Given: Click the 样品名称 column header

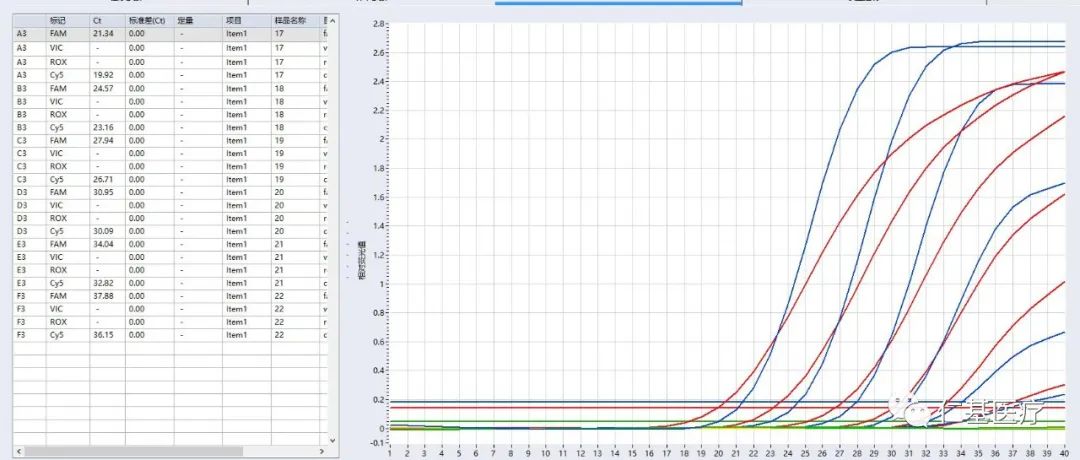Looking at the screenshot, I should click(290, 20).
